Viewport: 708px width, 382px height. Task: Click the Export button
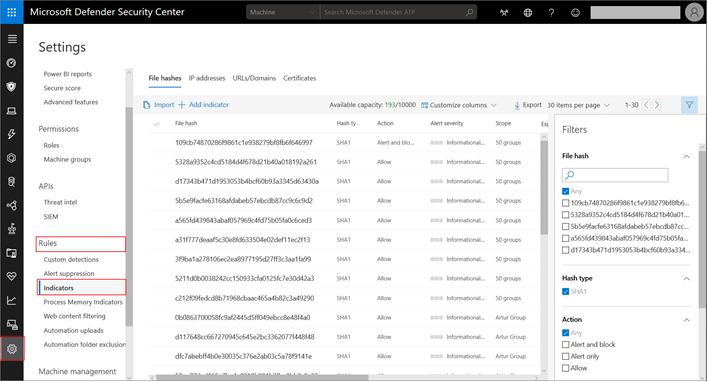pyautogui.click(x=527, y=105)
